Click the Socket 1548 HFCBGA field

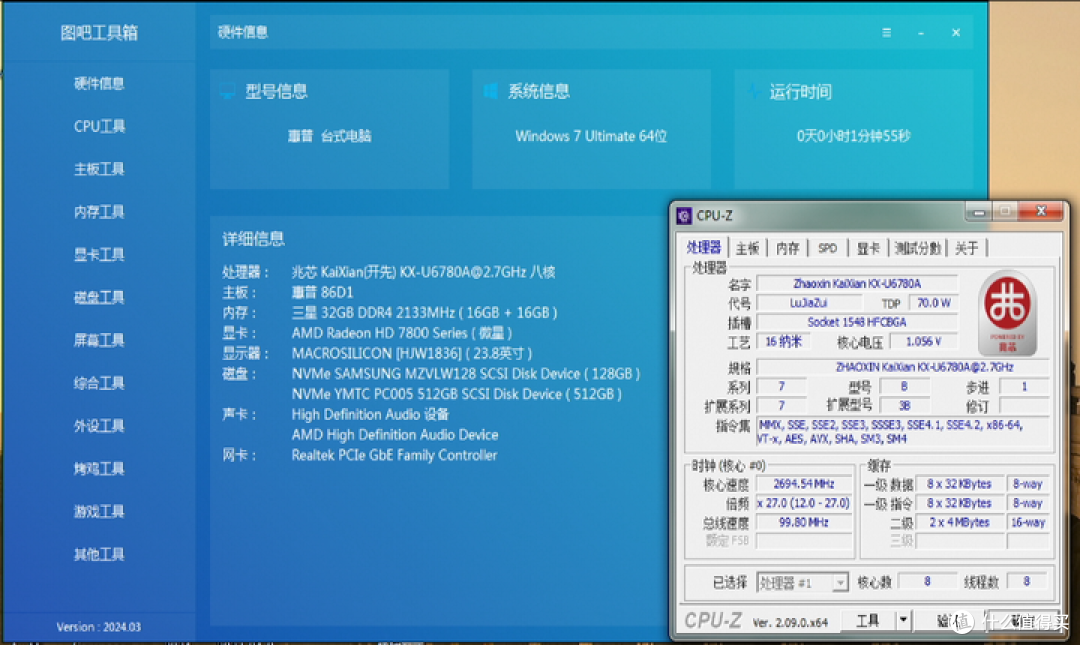[857, 322]
